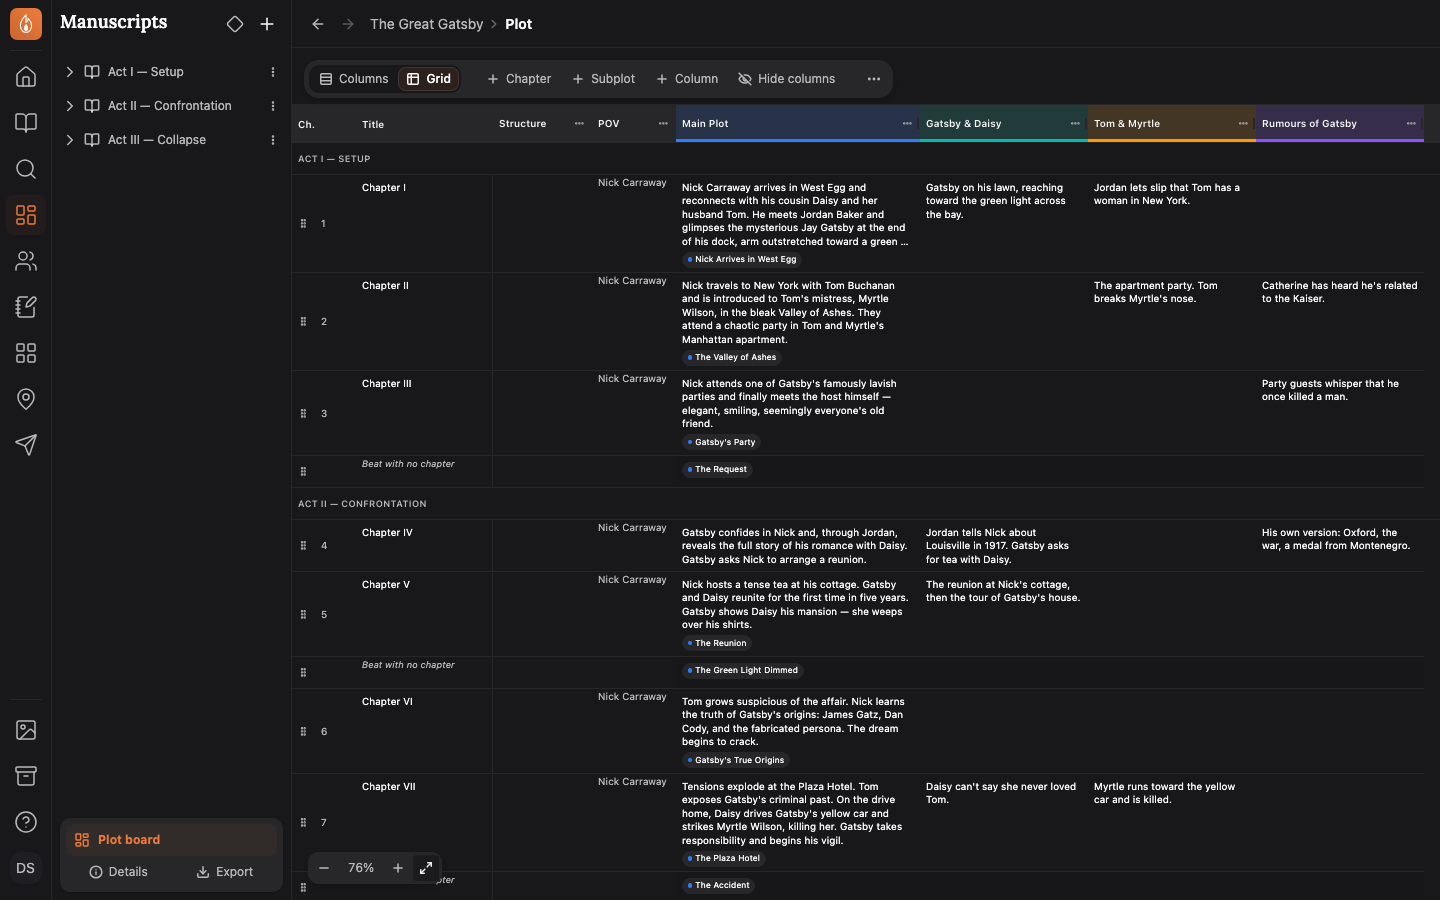1440x900 pixels.
Task: Open the more options menu for Act III — Collapse
Action: [273, 140]
